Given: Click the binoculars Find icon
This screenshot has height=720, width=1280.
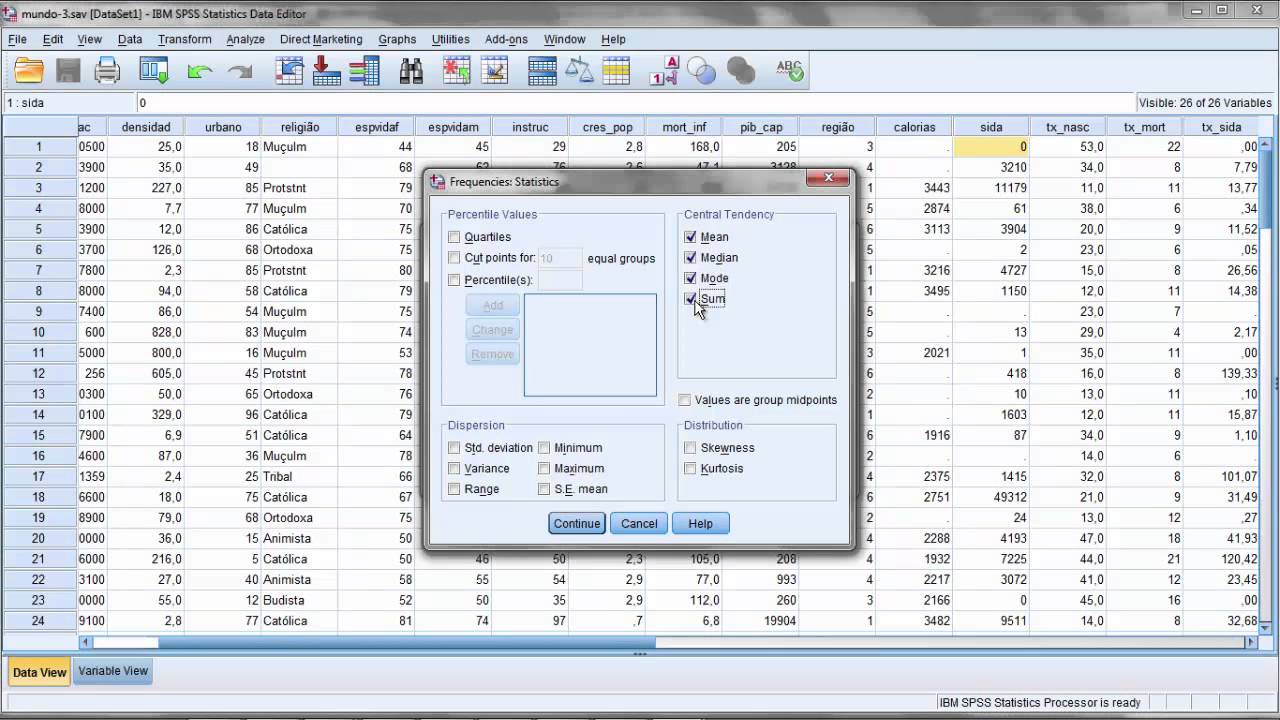Looking at the screenshot, I should [x=411, y=71].
